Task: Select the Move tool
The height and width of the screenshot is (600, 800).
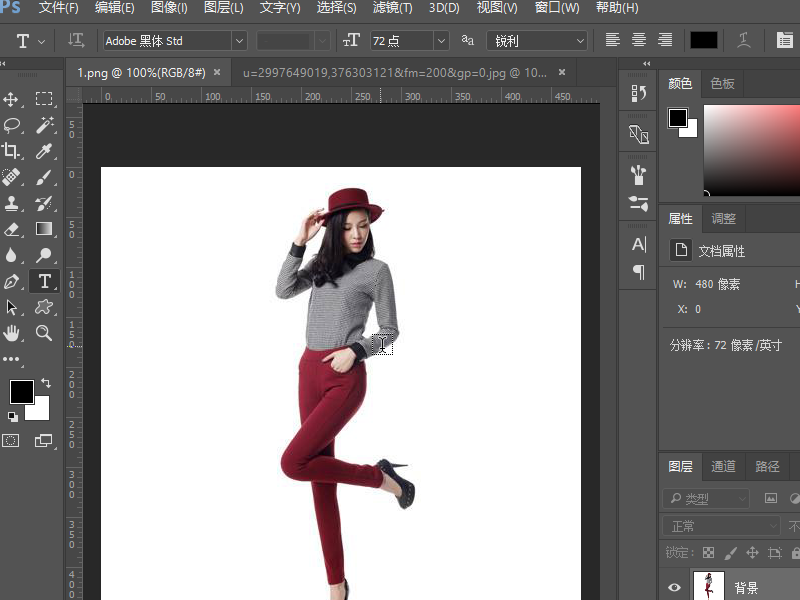Action: click(11, 99)
